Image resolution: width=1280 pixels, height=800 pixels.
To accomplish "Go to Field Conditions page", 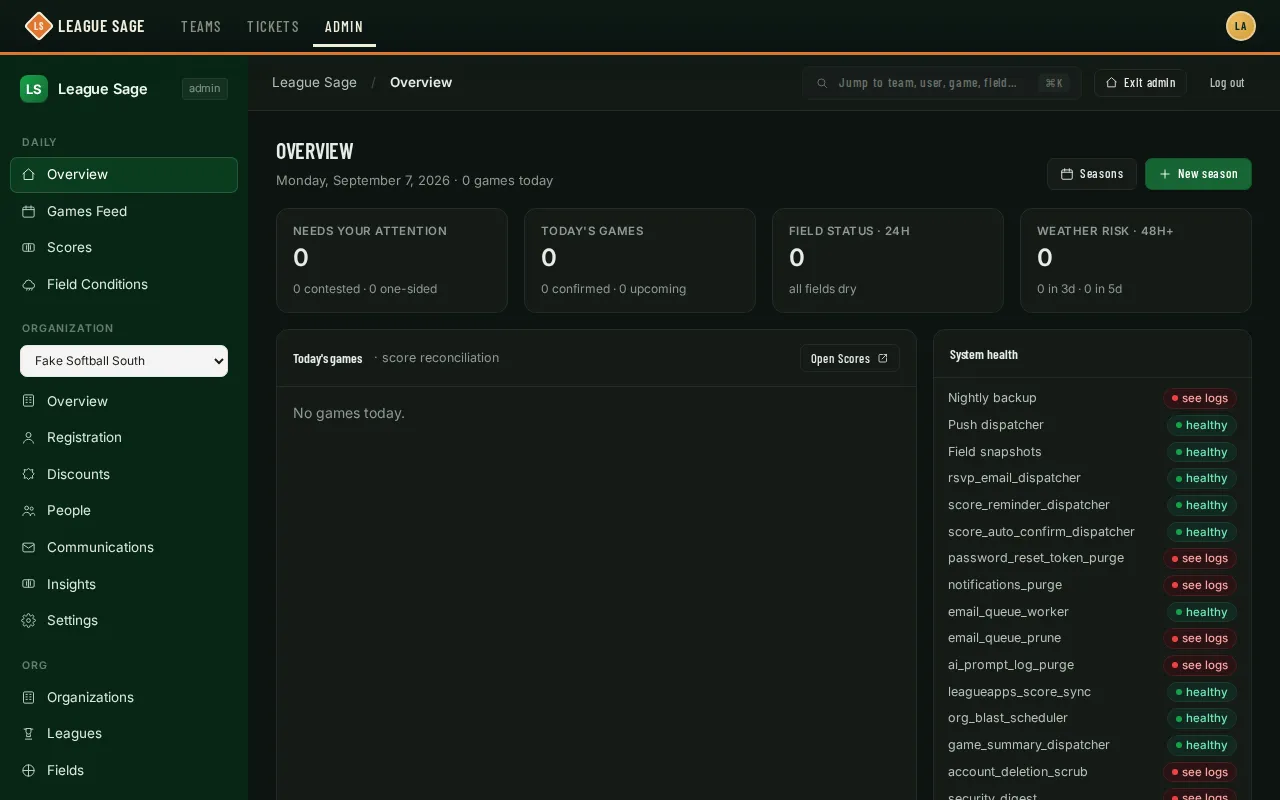I will 124,285.
